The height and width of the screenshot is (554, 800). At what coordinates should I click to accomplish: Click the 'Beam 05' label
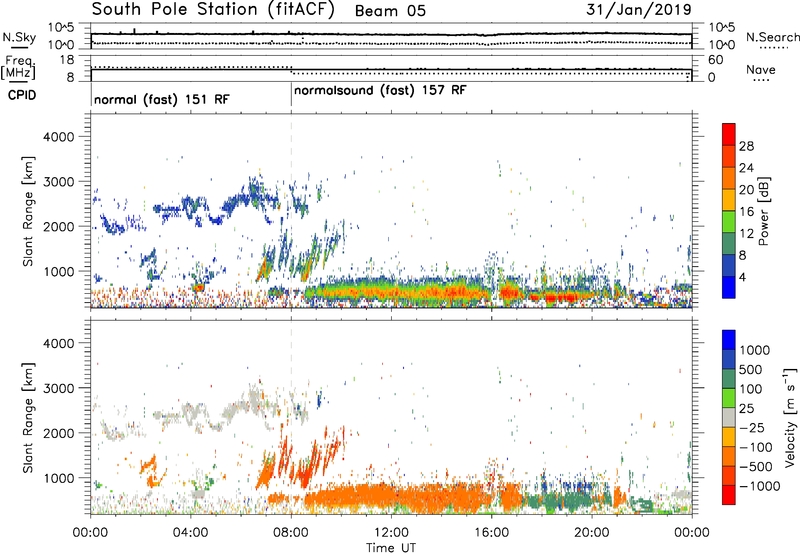390,11
